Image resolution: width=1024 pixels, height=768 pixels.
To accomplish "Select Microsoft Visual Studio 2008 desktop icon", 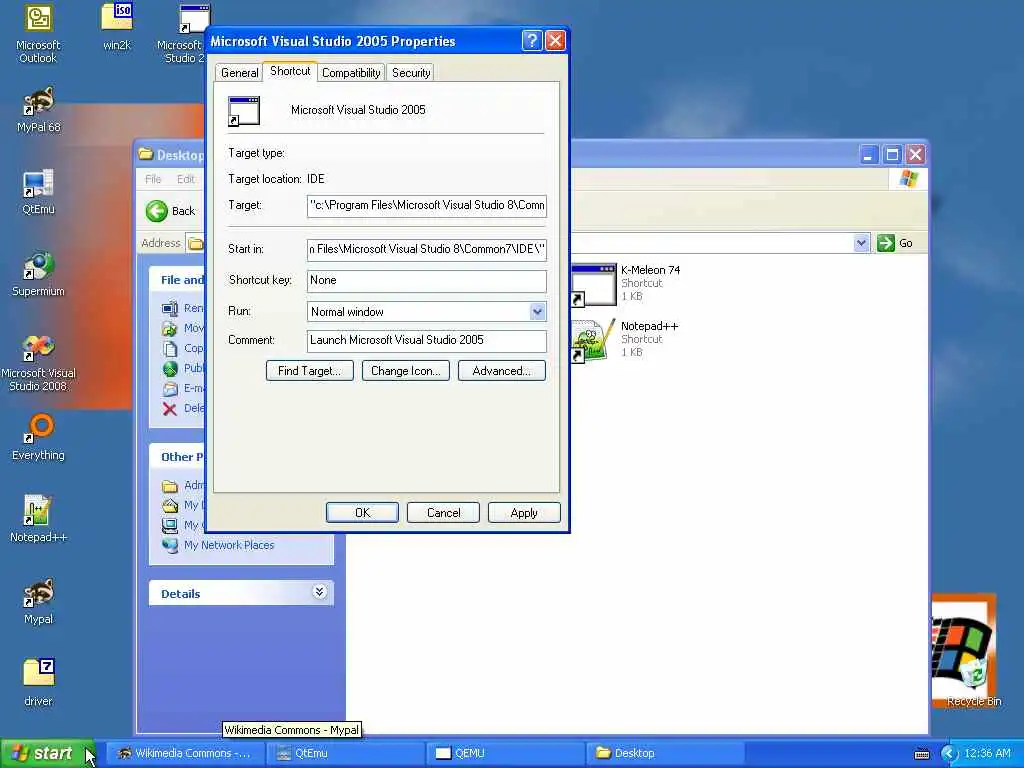I will [38, 363].
